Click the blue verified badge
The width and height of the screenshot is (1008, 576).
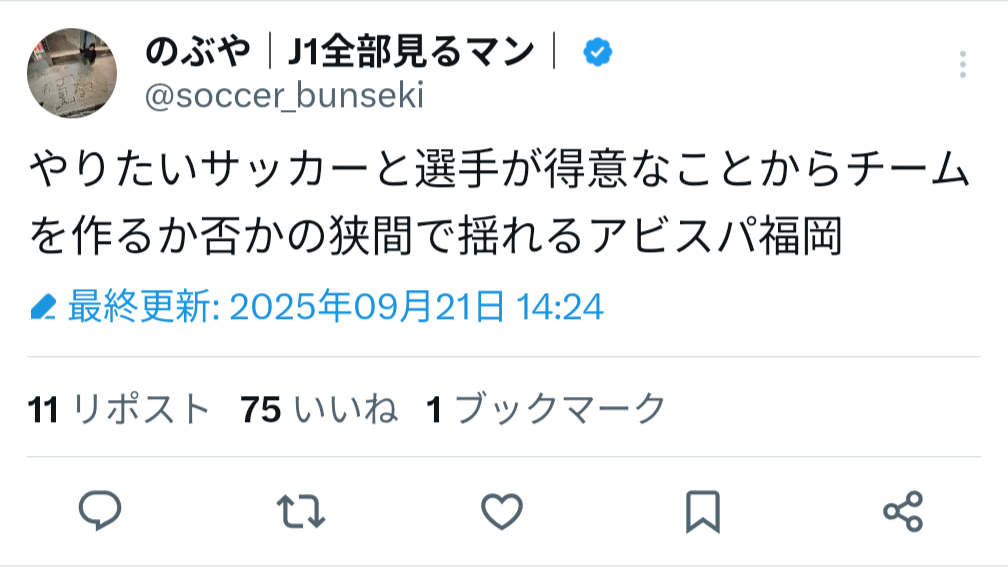click(597, 51)
